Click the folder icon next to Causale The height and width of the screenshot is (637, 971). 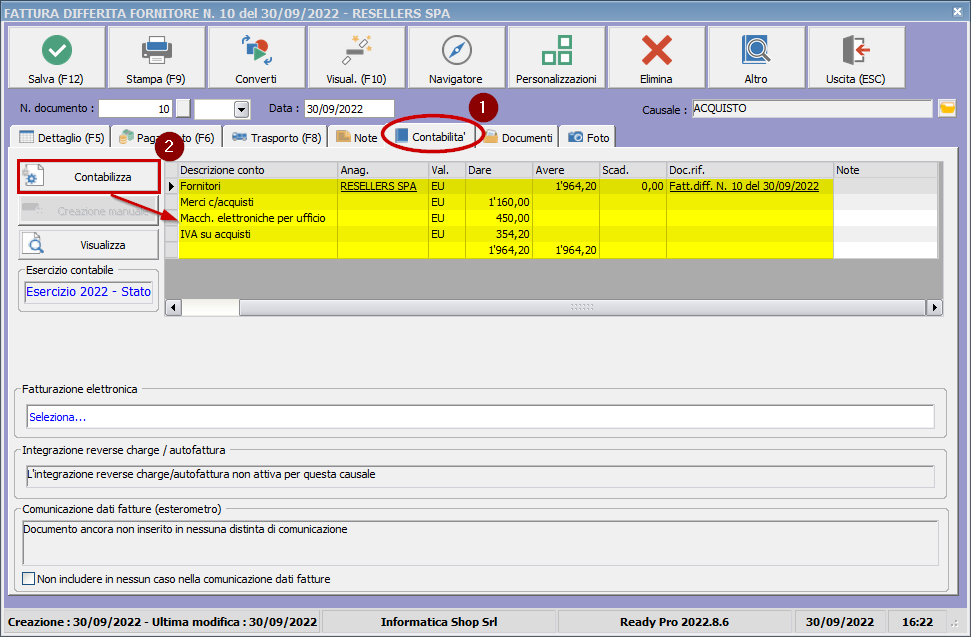(x=947, y=109)
